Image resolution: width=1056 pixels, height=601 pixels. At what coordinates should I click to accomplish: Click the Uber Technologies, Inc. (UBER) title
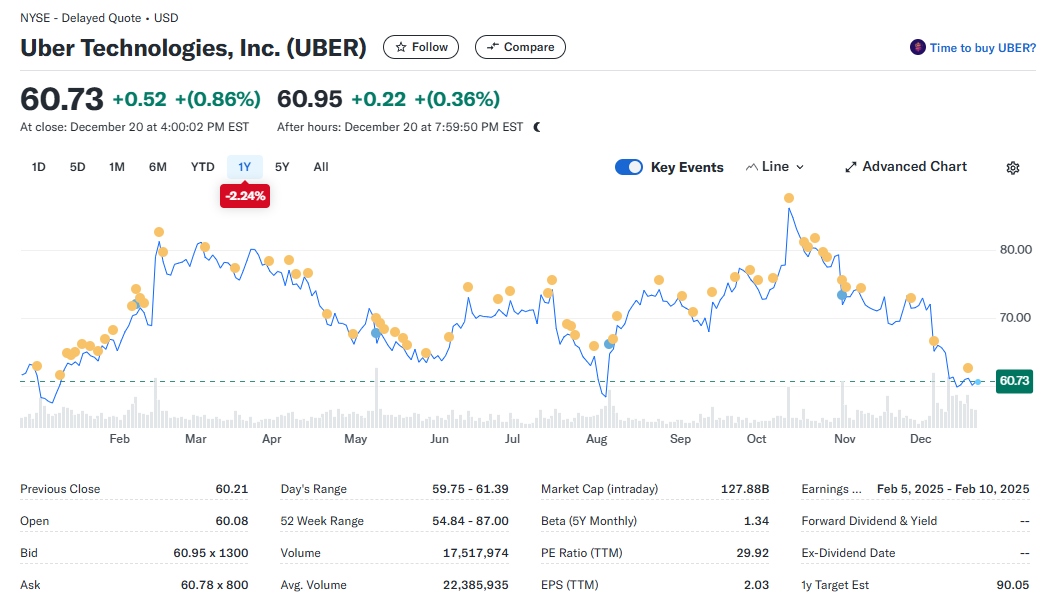point(193,48)
